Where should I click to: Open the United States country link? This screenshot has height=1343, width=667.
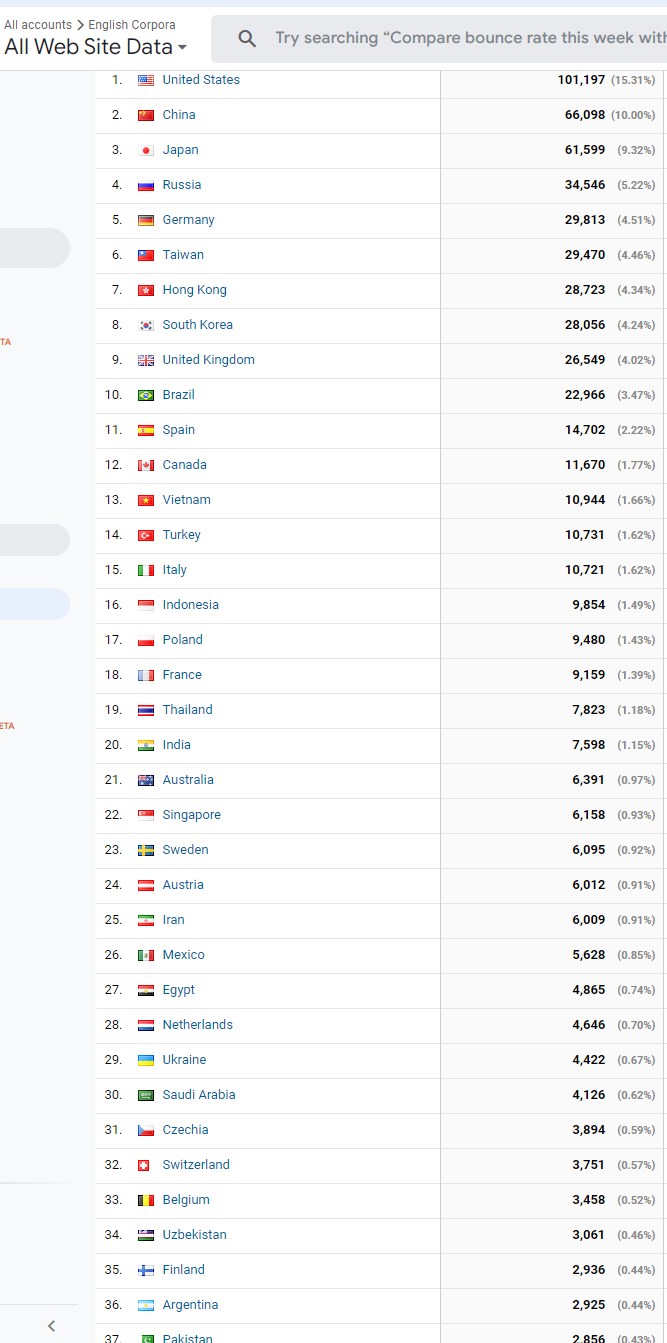(x=201, y=80)
